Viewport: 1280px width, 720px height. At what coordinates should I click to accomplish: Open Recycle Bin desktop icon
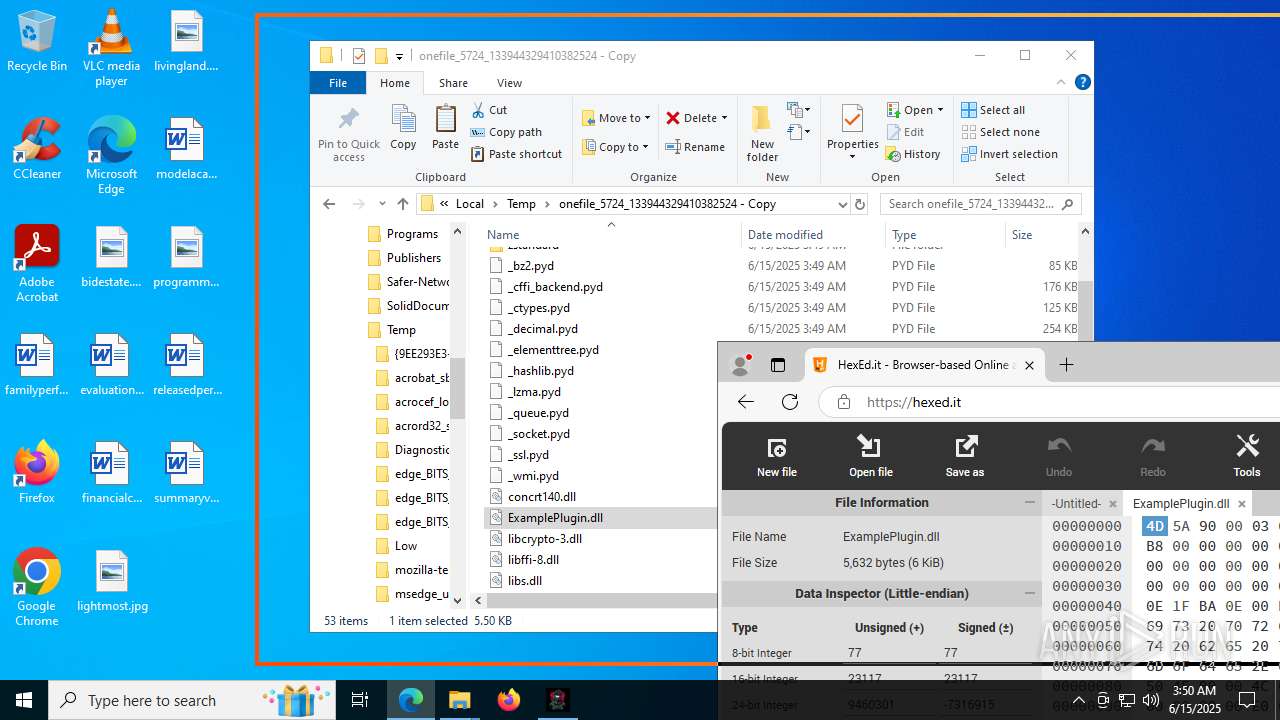[37, 41]
